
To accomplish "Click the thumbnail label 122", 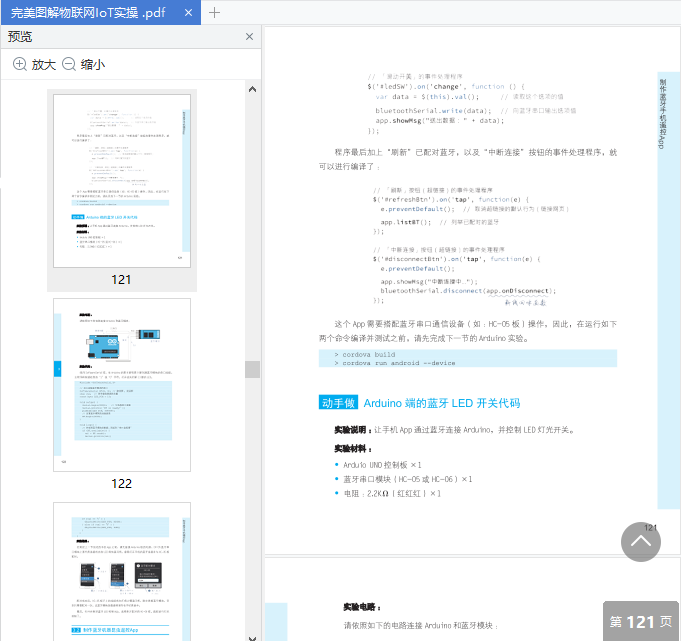I will (x=121, y=484).
